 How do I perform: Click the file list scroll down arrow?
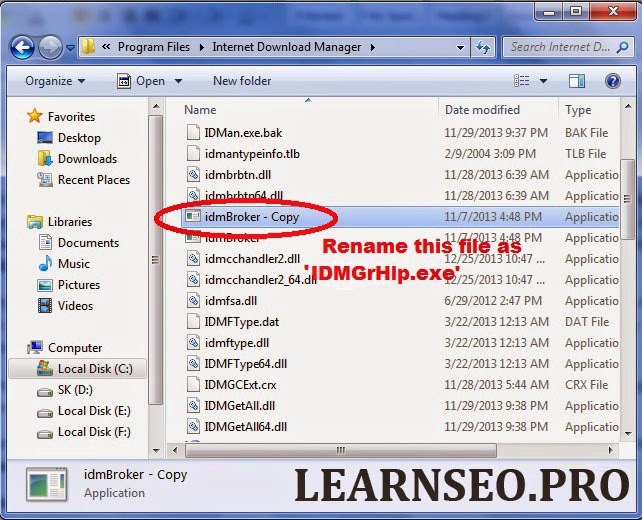(x=628, y=434)
